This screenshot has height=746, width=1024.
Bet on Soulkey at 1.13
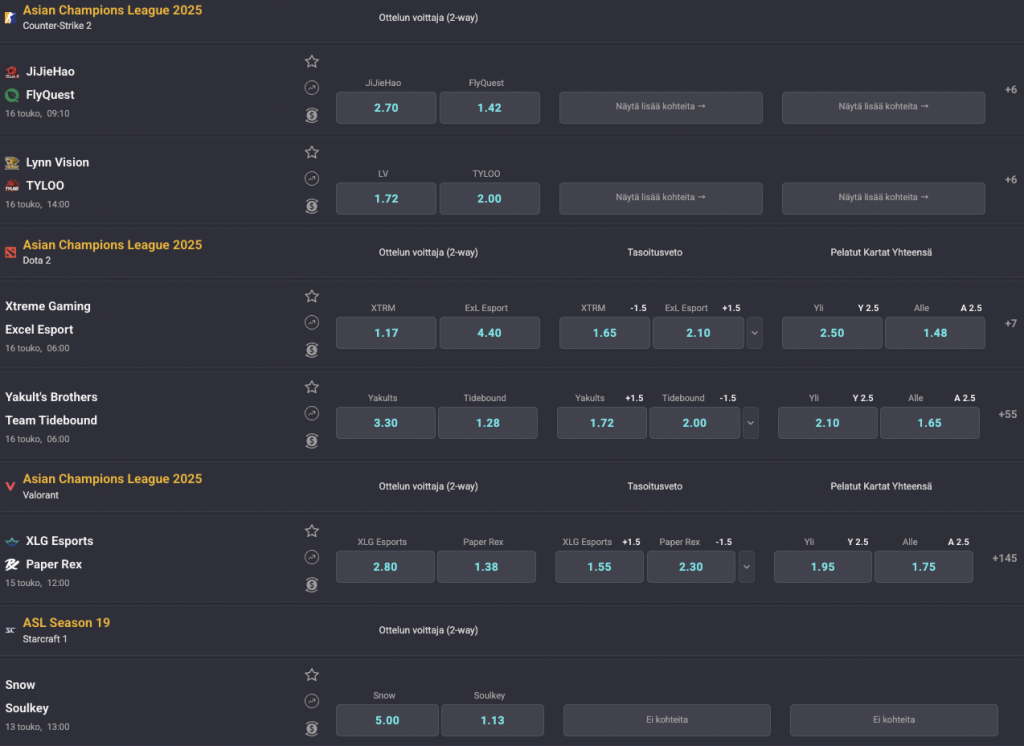click(x=492, y=720)
